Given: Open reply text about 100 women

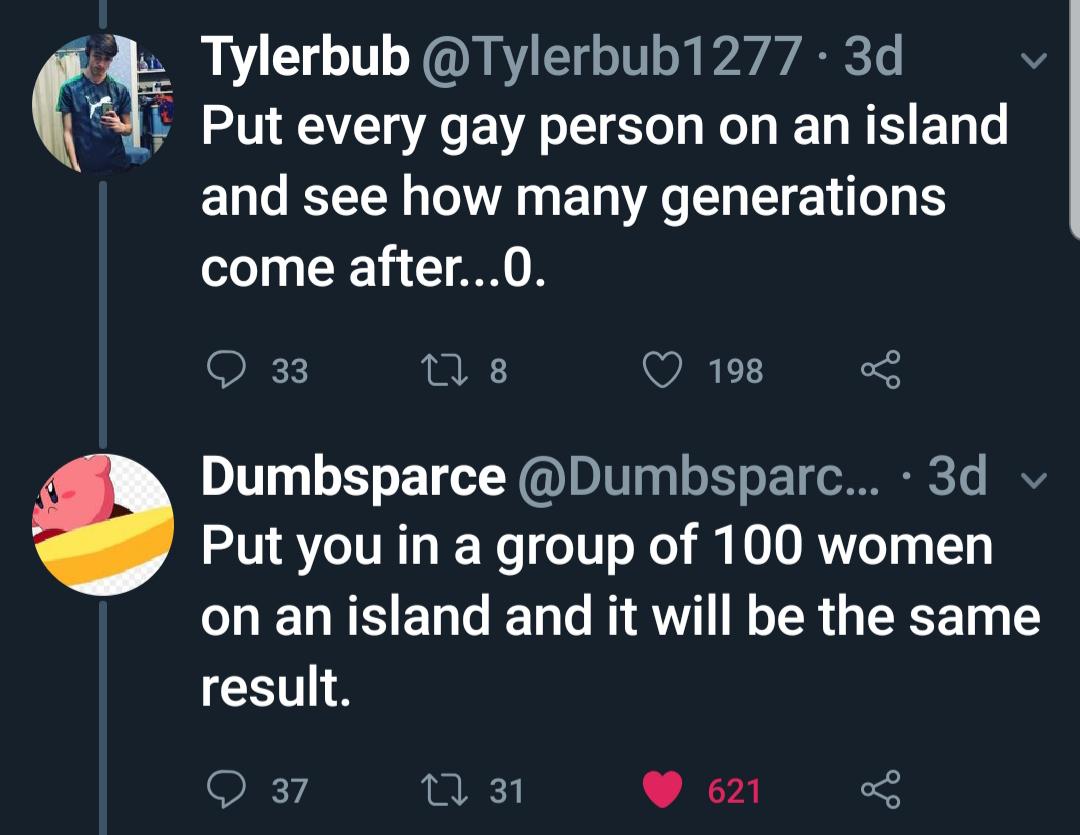Looking at the screenshot, I should [620, 615].
